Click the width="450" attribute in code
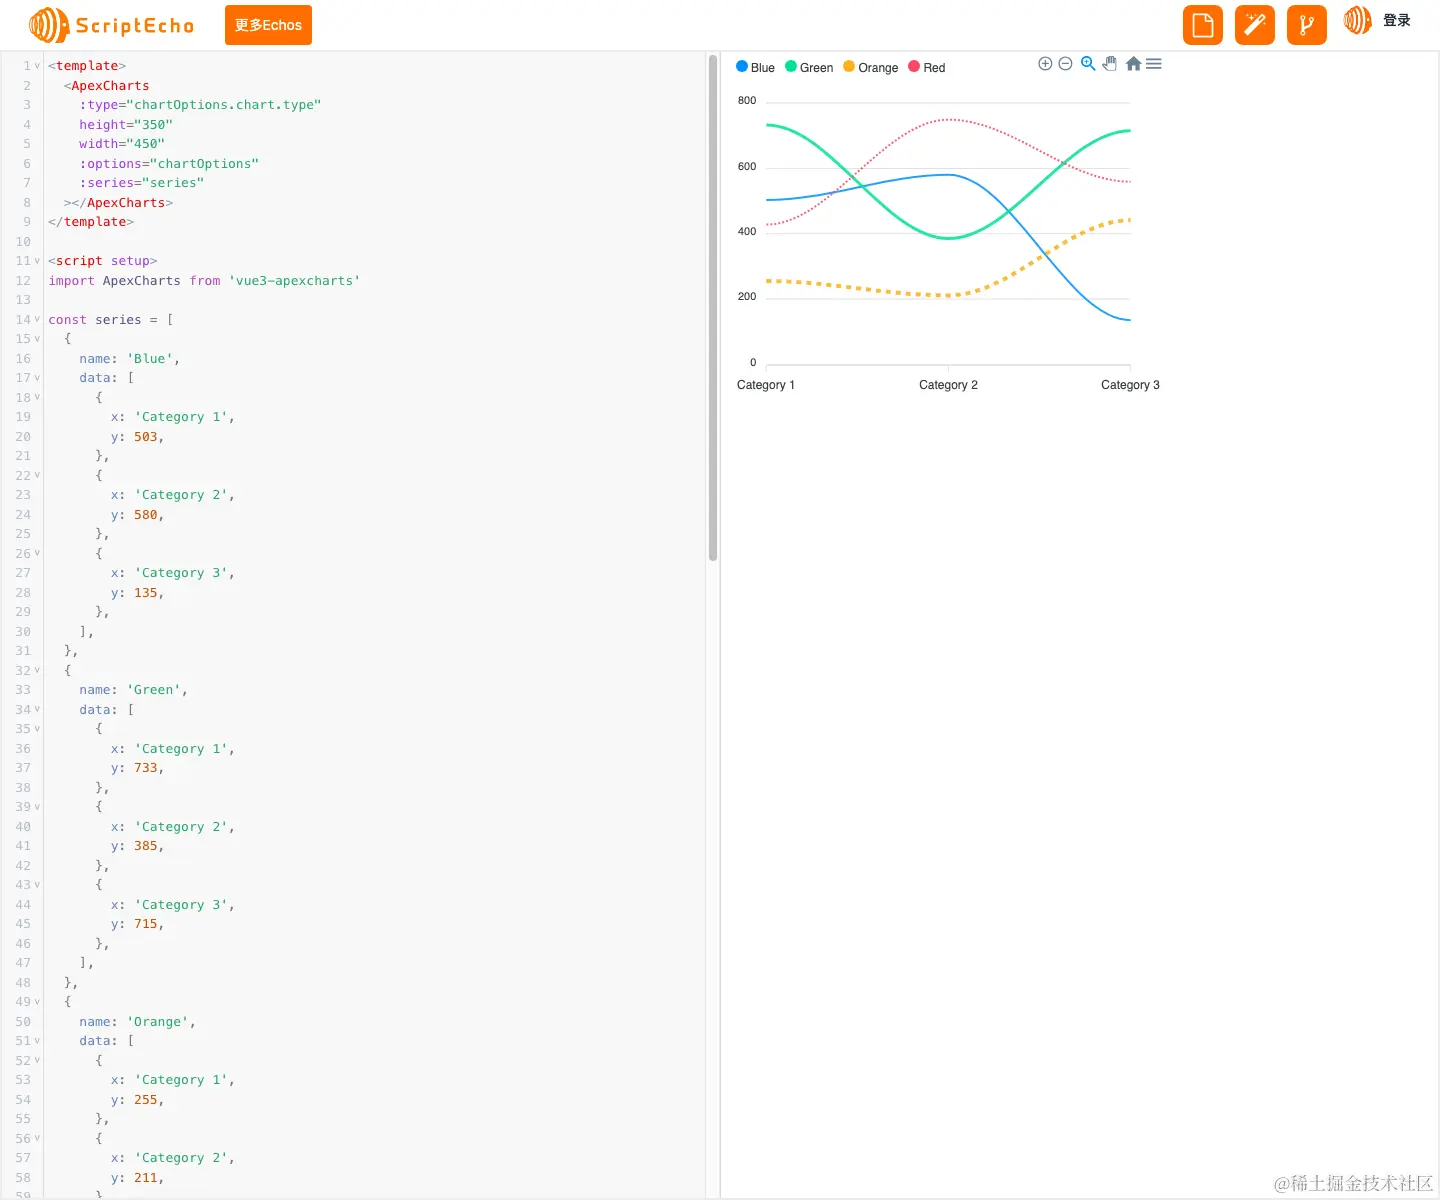Screen dimensions: 1440x1200 122,144
